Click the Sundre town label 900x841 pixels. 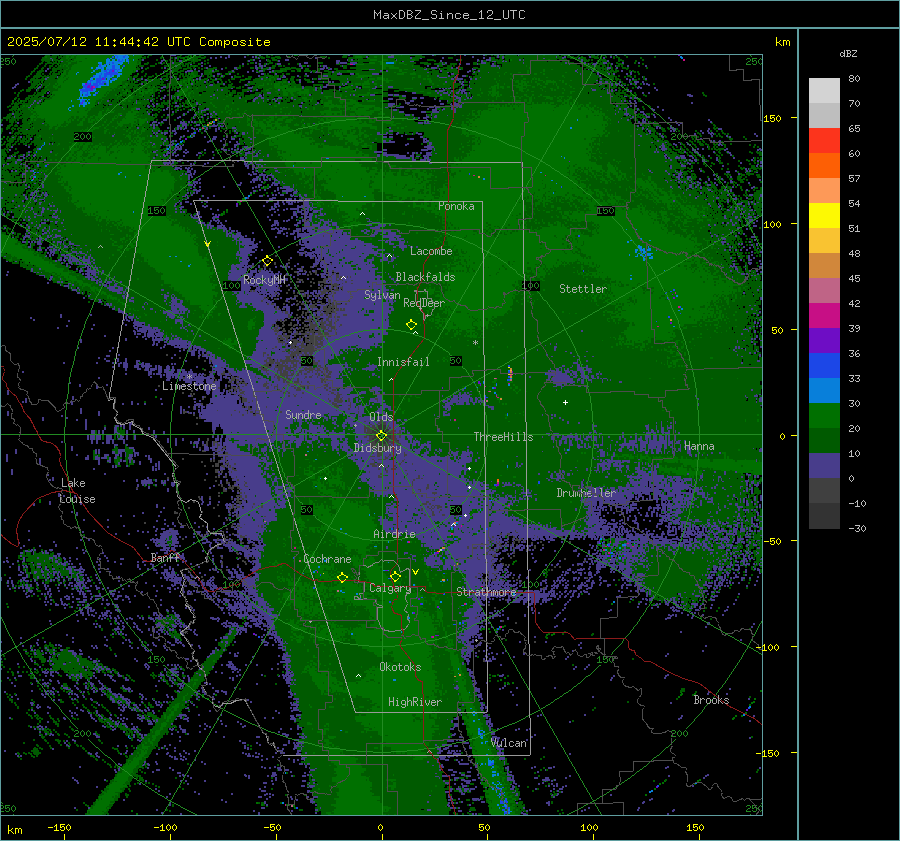pyautogui.click(x=303, y=414)
